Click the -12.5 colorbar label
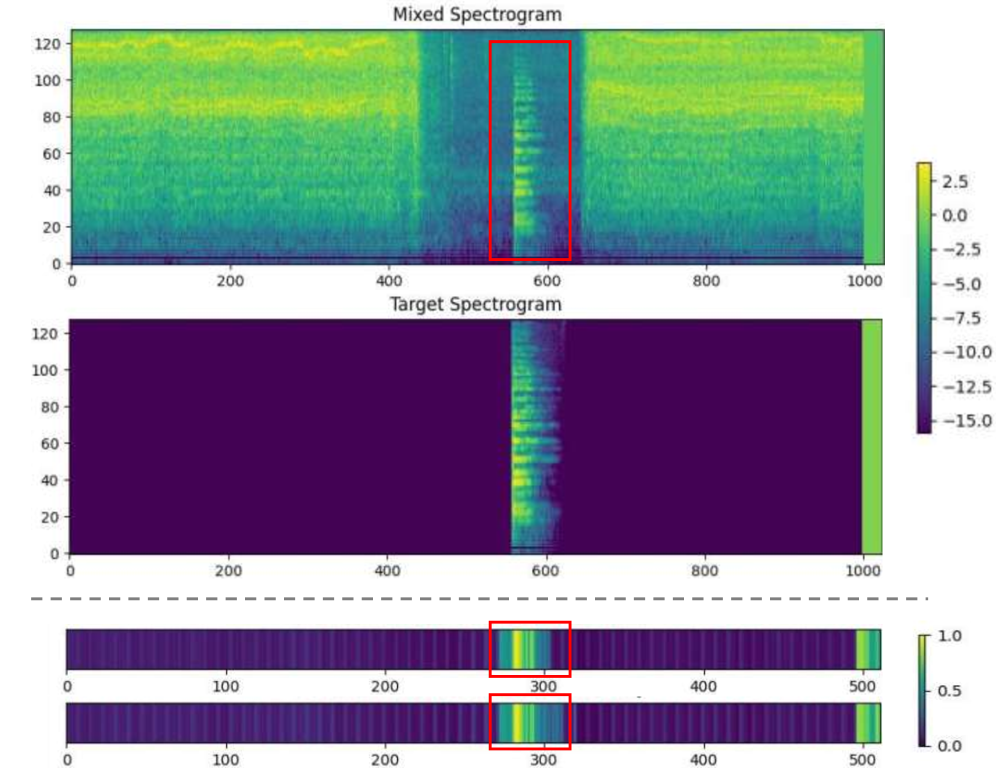 (x=967, y=386)
